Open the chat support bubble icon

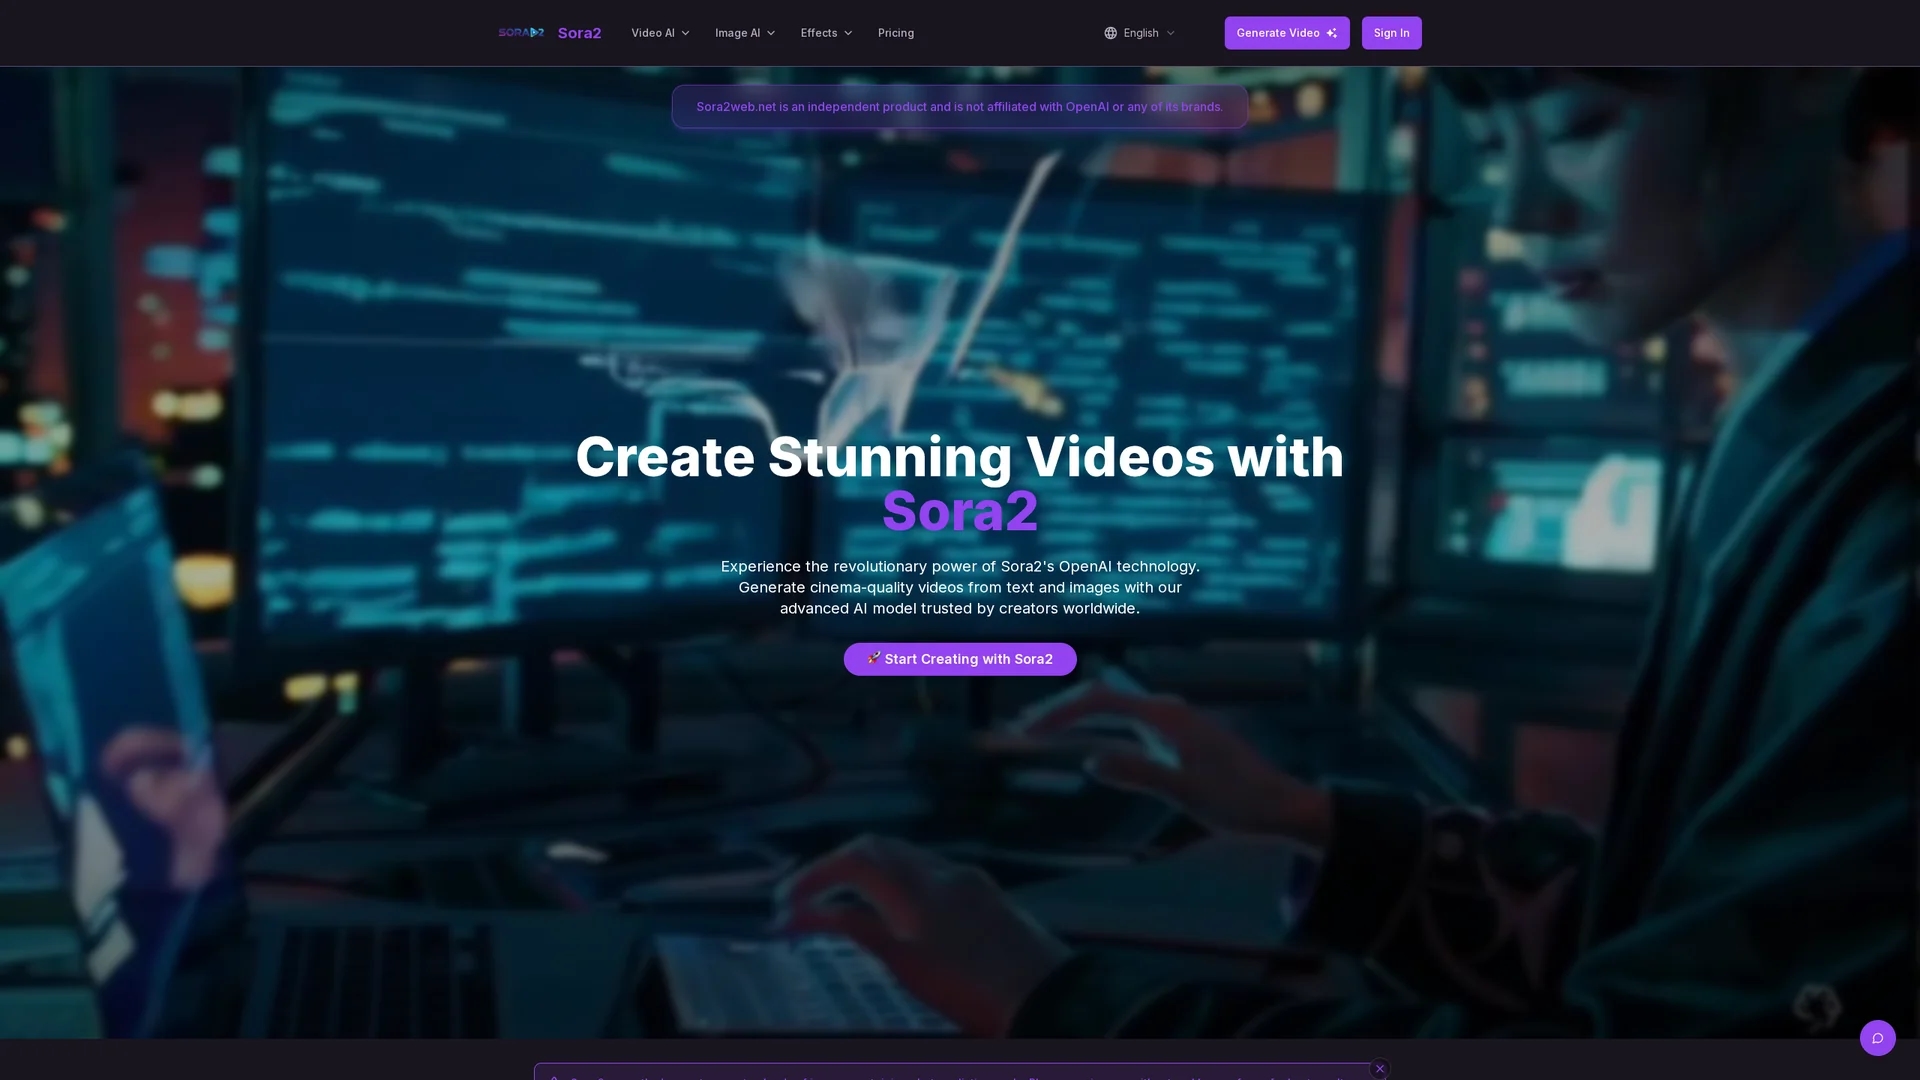[1878, 1038]
